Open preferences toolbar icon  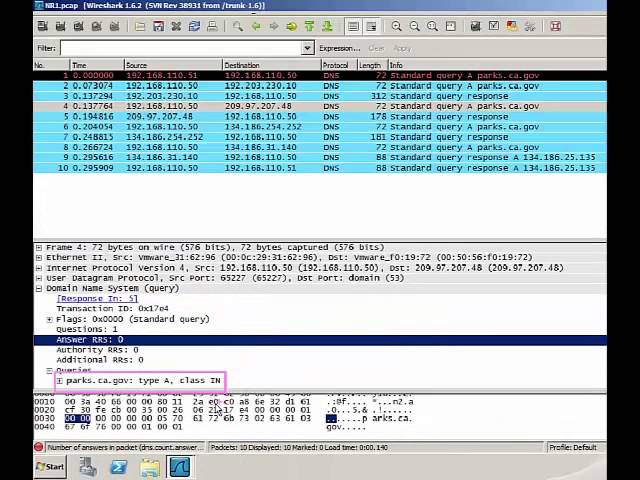pyautogui.click(x=530, y=27)
